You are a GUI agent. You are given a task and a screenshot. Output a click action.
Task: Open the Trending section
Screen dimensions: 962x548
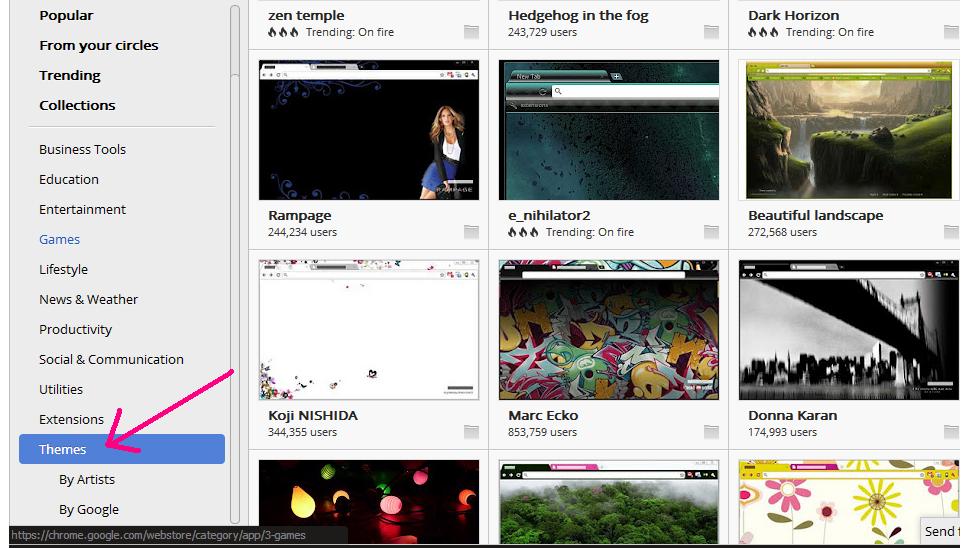click(x=70, y=75)
